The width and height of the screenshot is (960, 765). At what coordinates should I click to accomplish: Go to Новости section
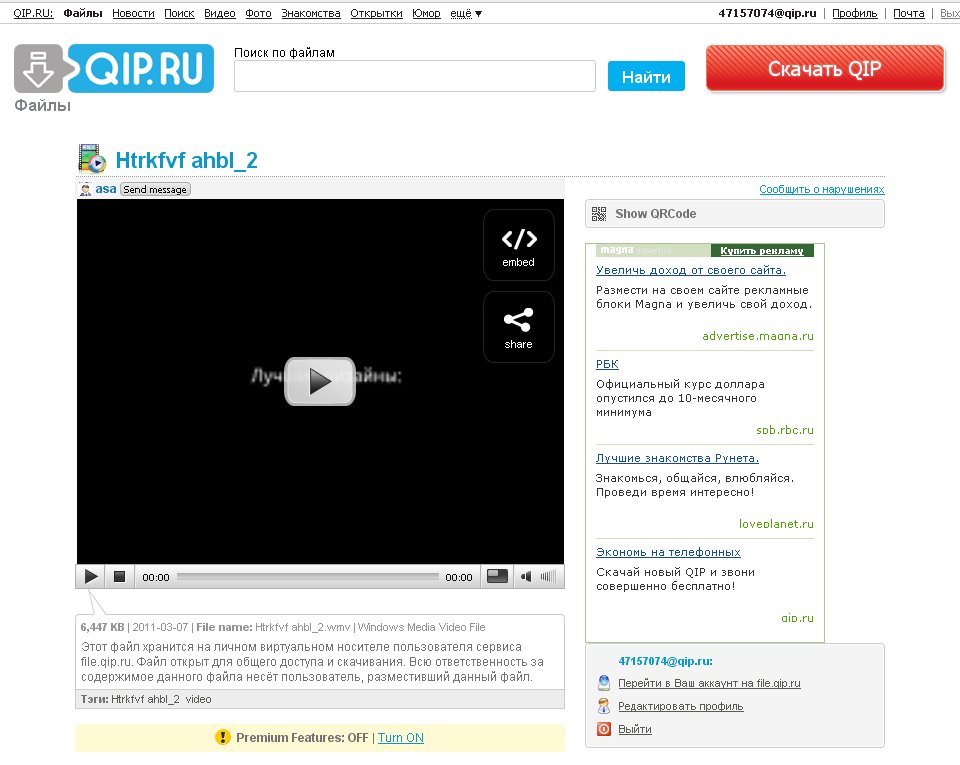pos(133,13)
